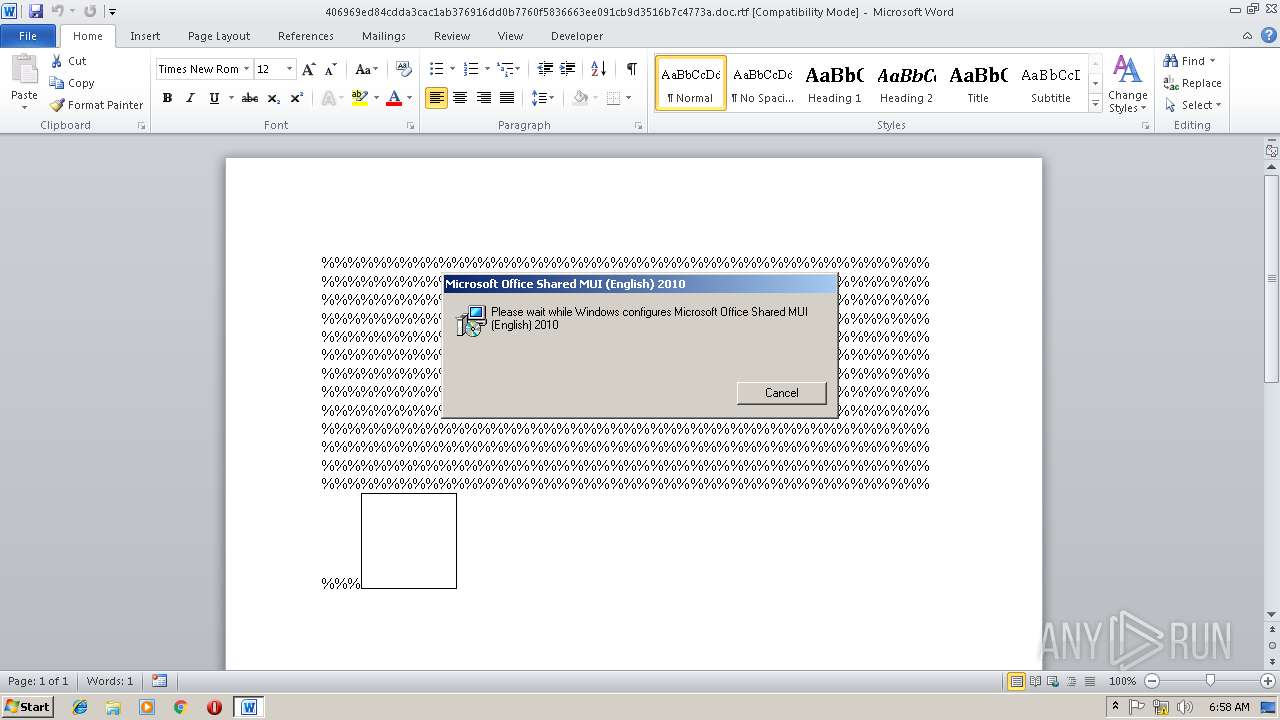This screenshot has width=1280, height=720.
Task: Toggle Align Text Left
Action: coord(436,98)
